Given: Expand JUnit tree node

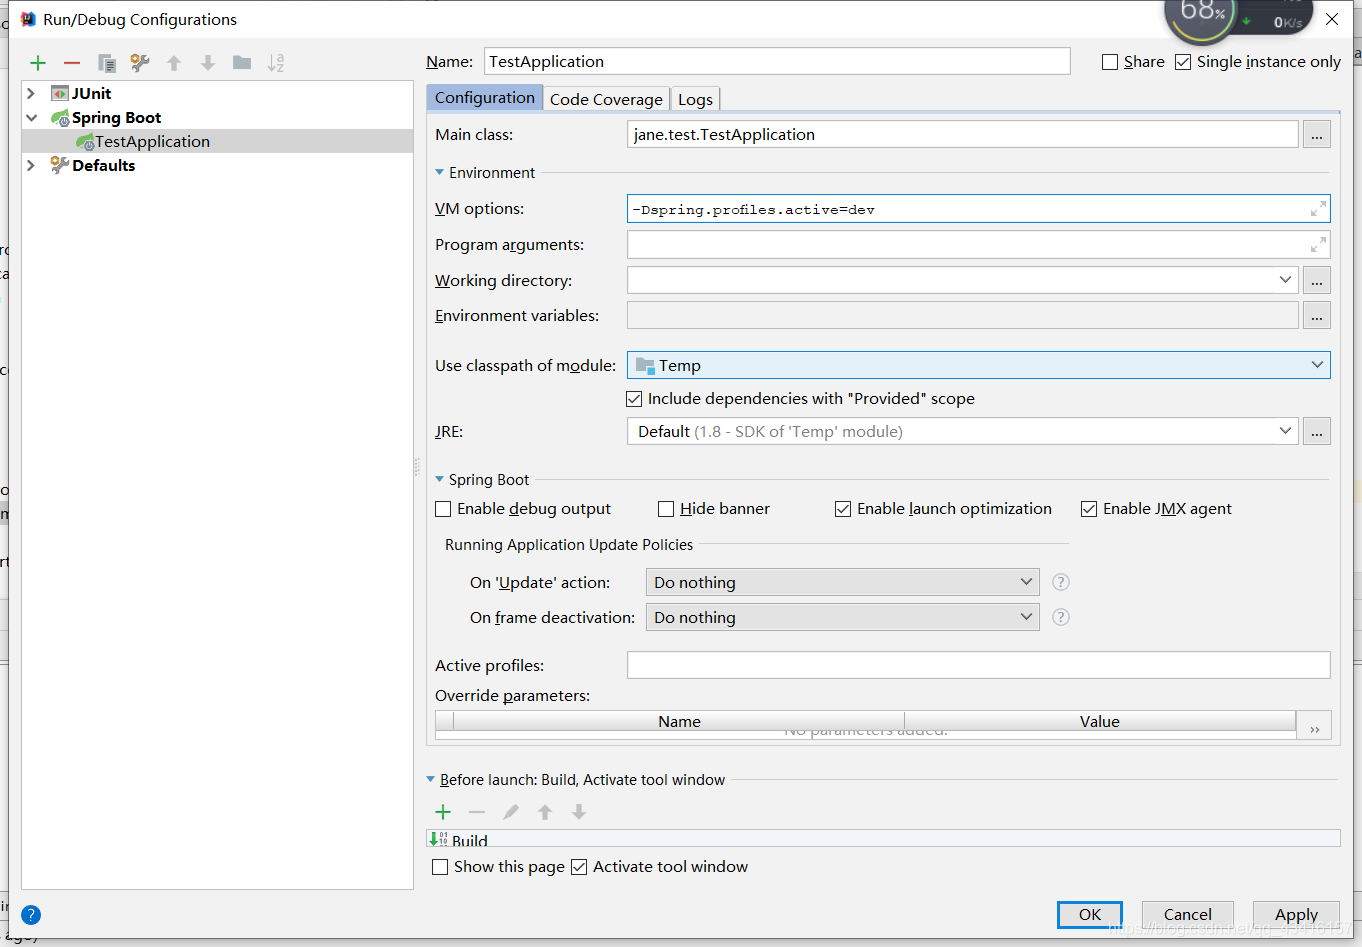Looking at the screenshot, I should [x=31, y=93].
